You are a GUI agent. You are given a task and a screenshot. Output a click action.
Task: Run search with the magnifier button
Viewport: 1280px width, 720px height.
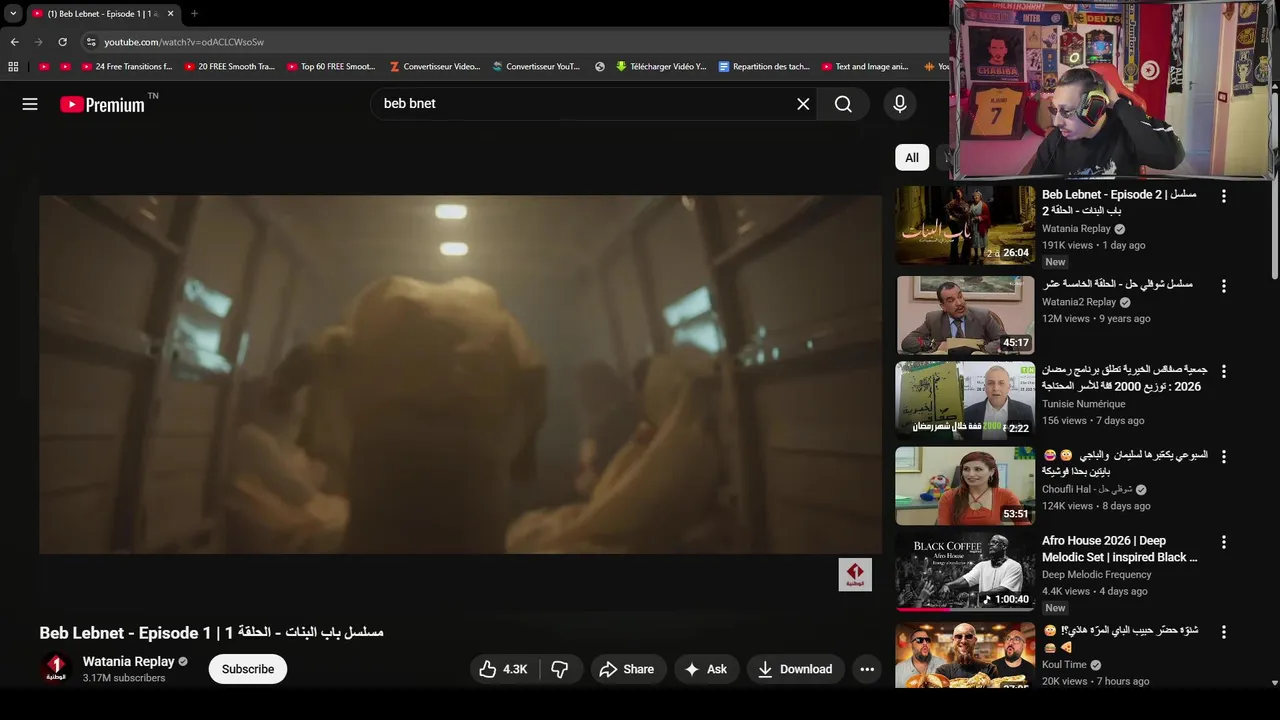[x=843, y=104]
